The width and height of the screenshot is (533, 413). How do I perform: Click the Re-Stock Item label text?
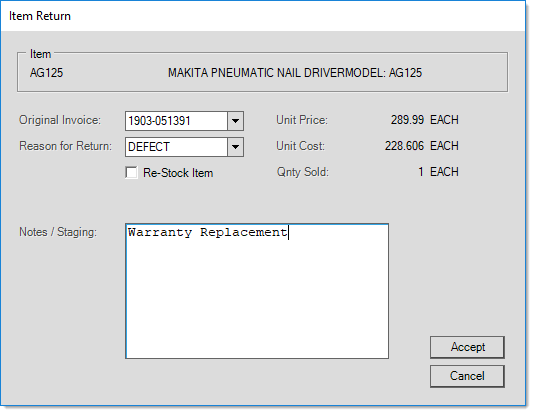coord(178,173)
